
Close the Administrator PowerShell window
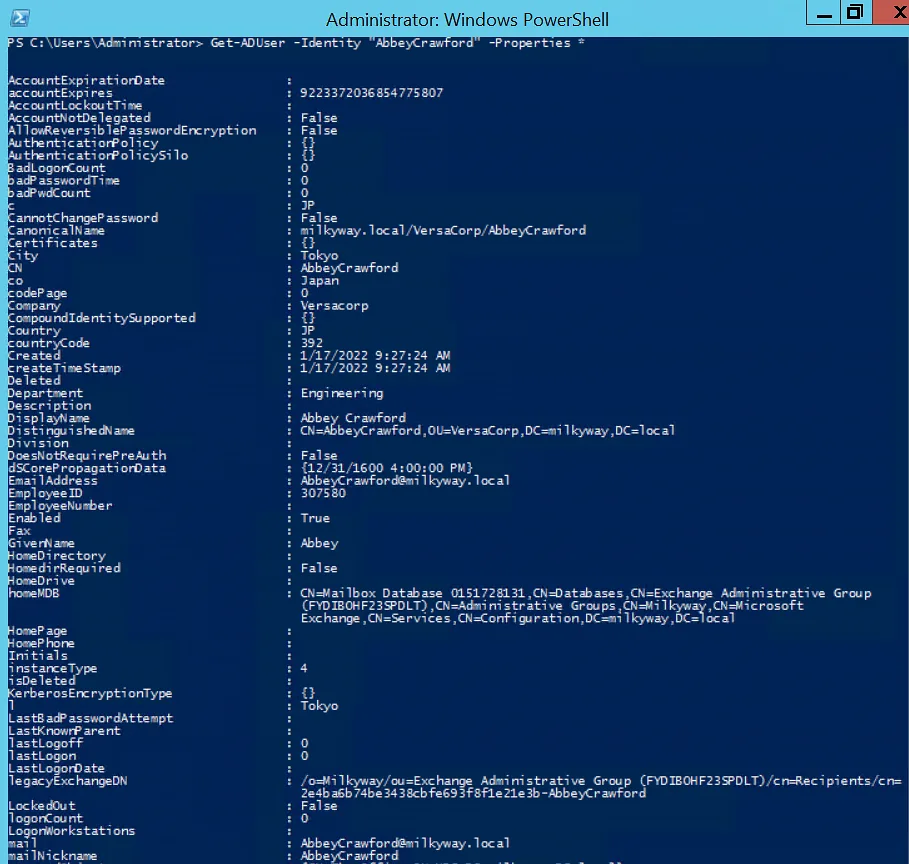point(893,13)
